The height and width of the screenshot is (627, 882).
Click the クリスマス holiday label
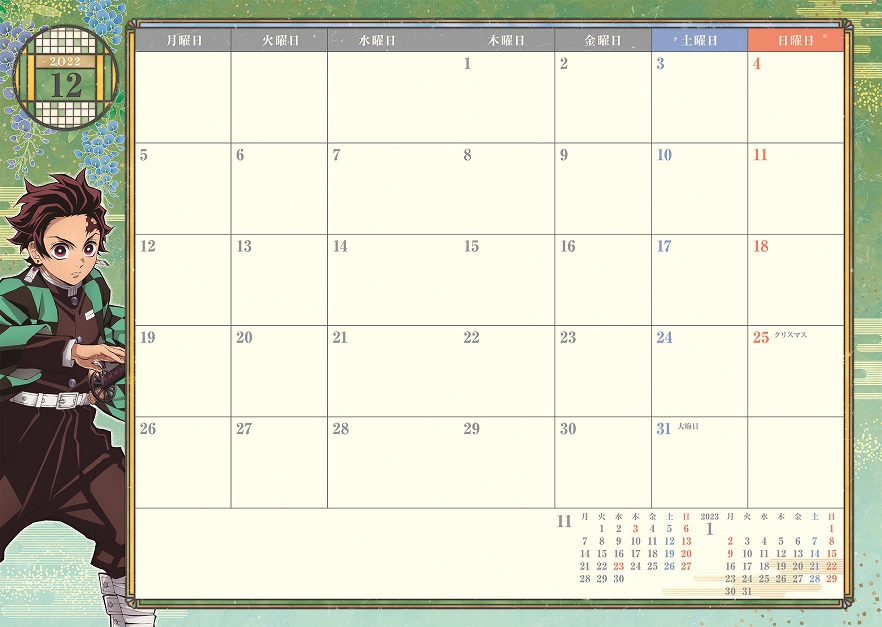pyautogui.click(x=790, y=335)
